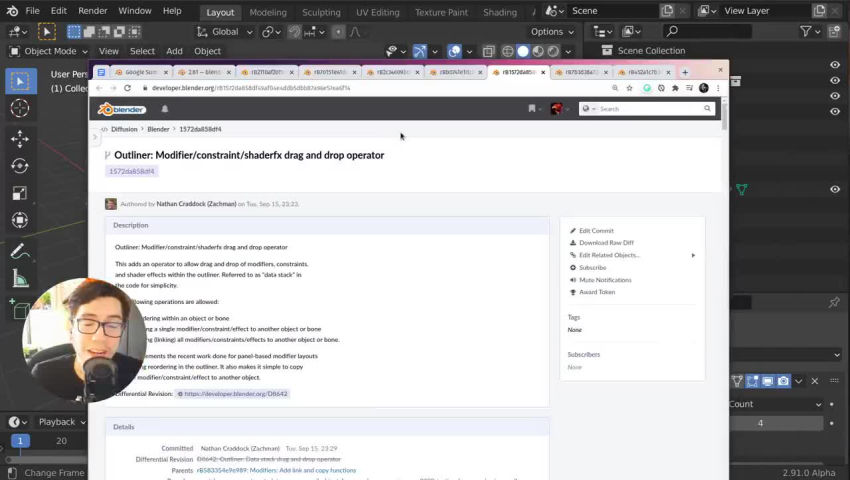Activate the Add Cube tool
This screenshot has width=850, height=480.
pyautogui.click(x=20, y=309)
